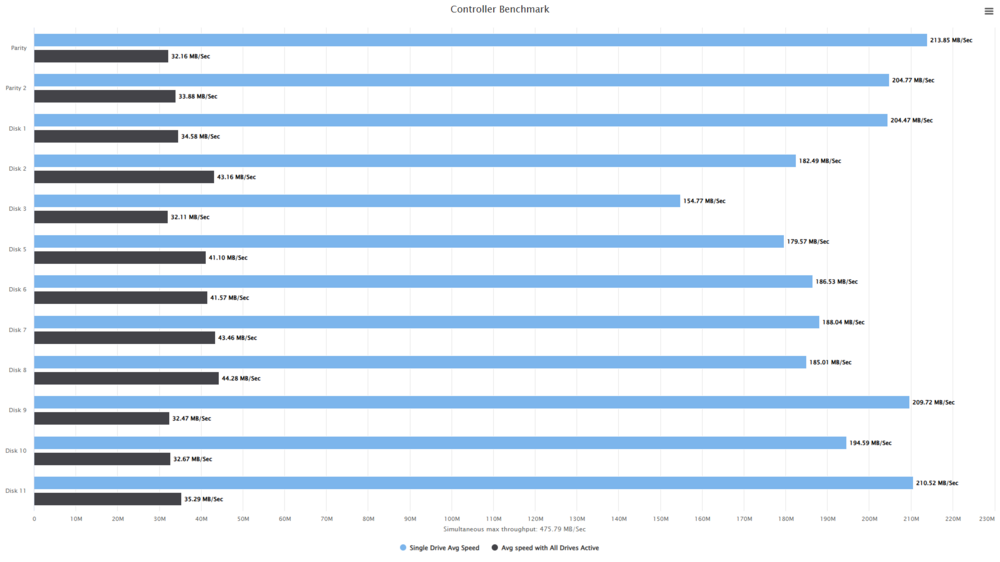Image resolution: width=1000 pixels, height=562 pixels.
Task: Select Disk 6 186.53 MB/Sec blue bar
Action: [423, 282]
